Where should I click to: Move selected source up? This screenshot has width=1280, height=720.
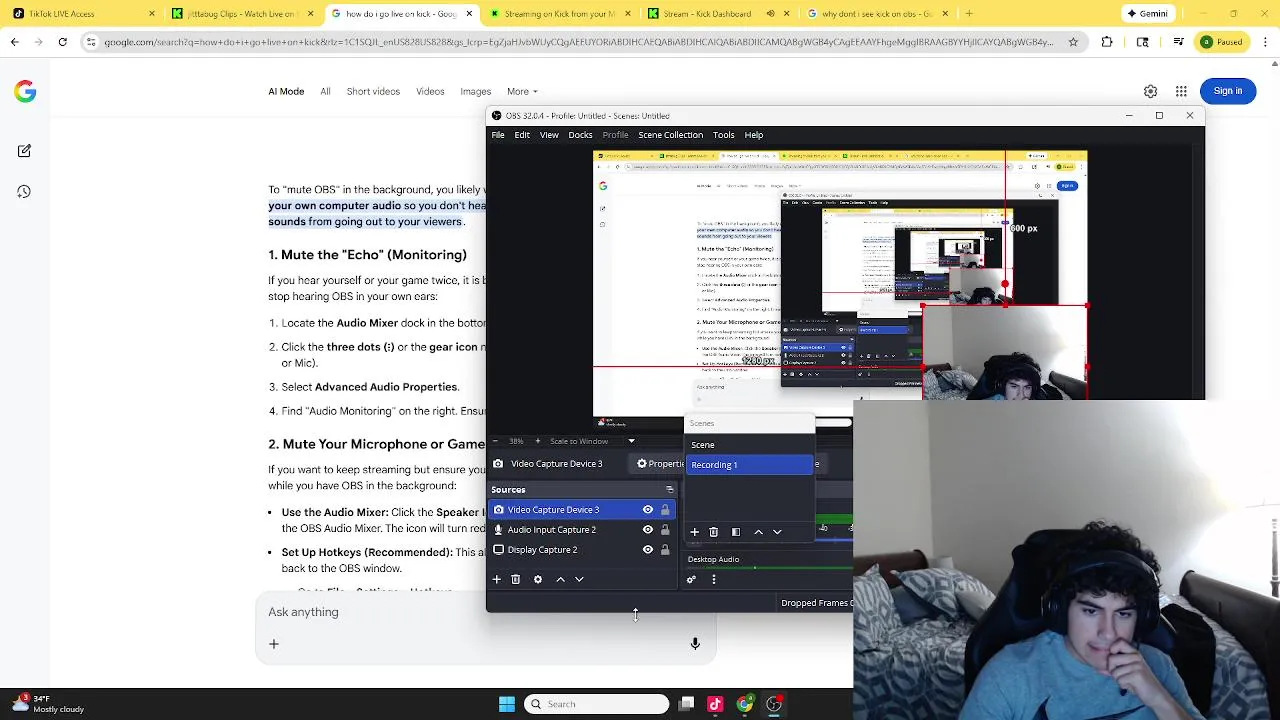click(x=560, y=579)
